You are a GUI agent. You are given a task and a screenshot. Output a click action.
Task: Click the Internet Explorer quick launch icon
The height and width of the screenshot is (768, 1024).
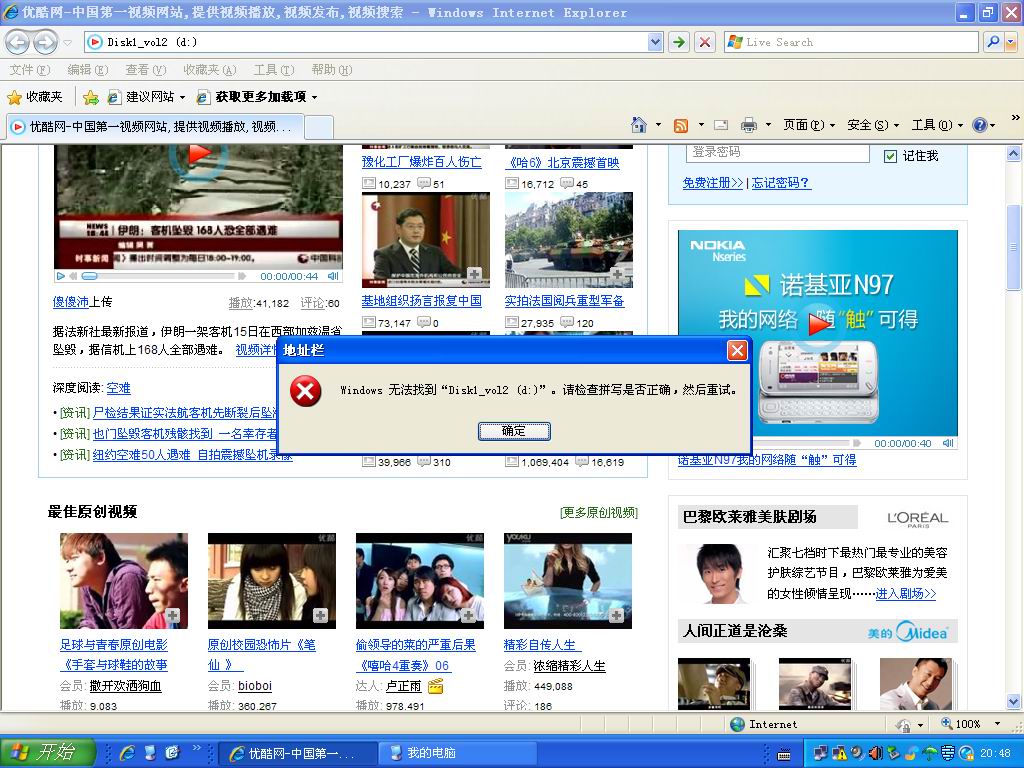tap(127, 753)
